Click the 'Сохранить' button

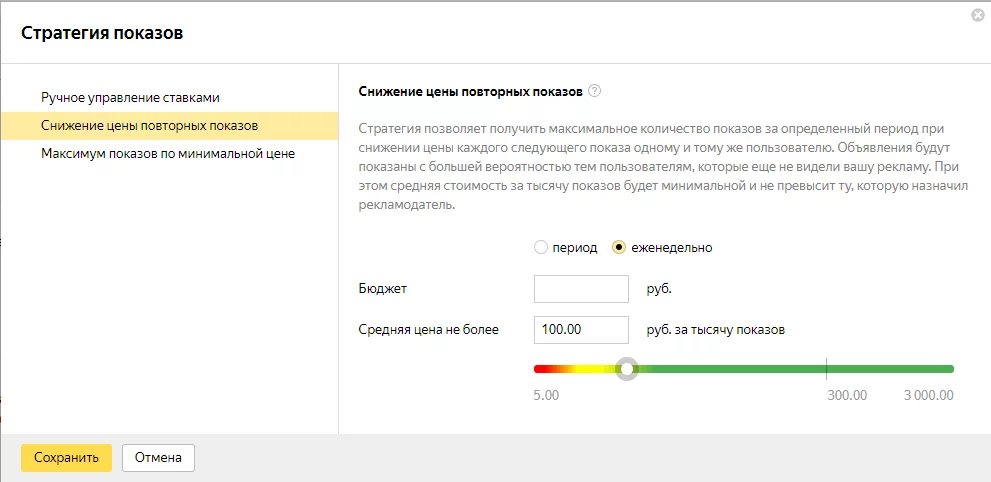click(66, 458)
